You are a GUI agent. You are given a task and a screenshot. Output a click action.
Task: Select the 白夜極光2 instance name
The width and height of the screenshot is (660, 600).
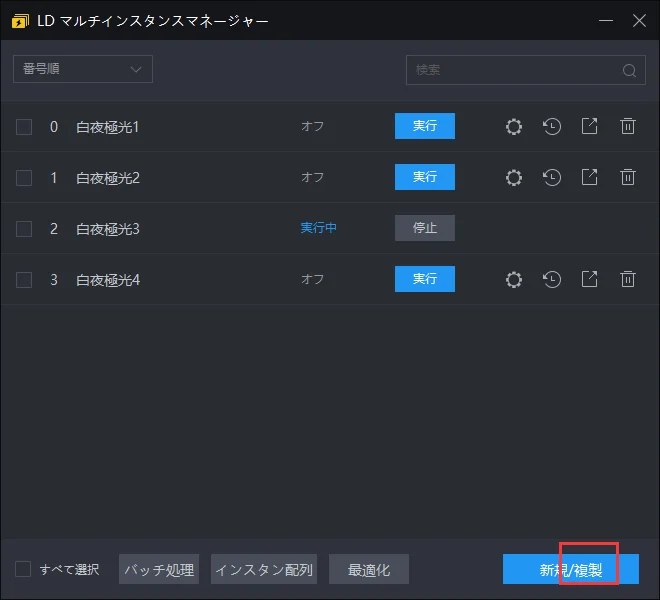(x=108, y=178)
